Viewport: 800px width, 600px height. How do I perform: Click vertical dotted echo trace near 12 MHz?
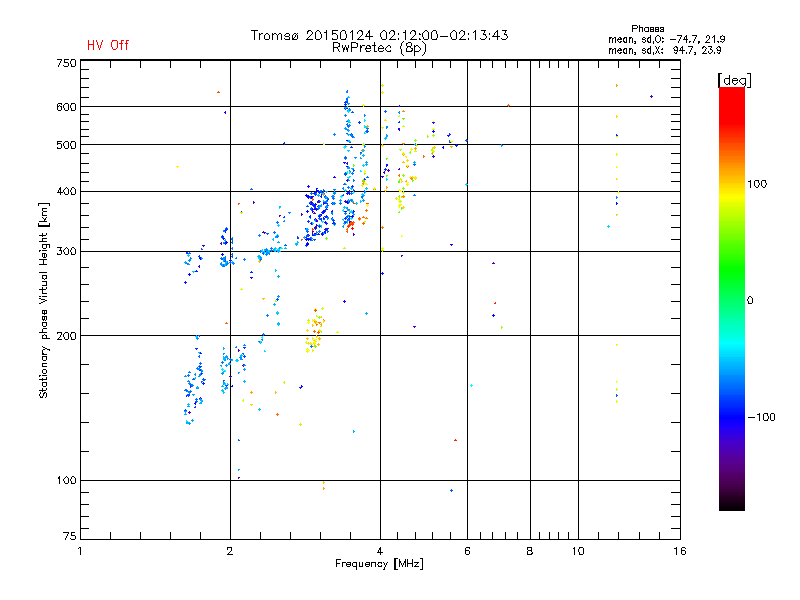(x=617, y=200)
